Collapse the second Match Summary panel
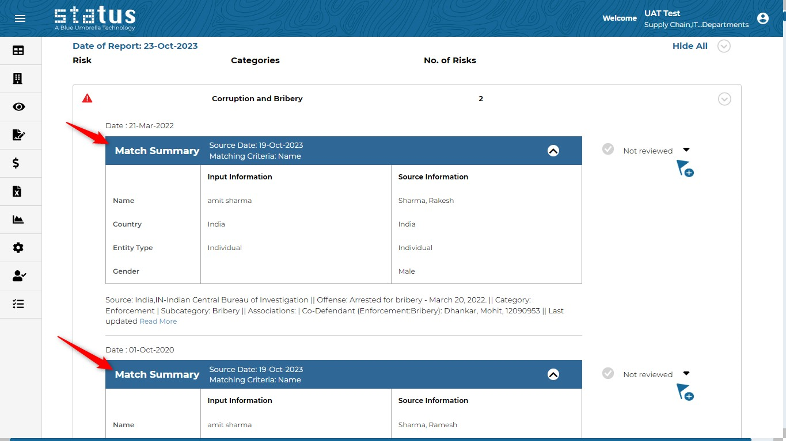This screenshot has width=786, height=442. [553, 374]
